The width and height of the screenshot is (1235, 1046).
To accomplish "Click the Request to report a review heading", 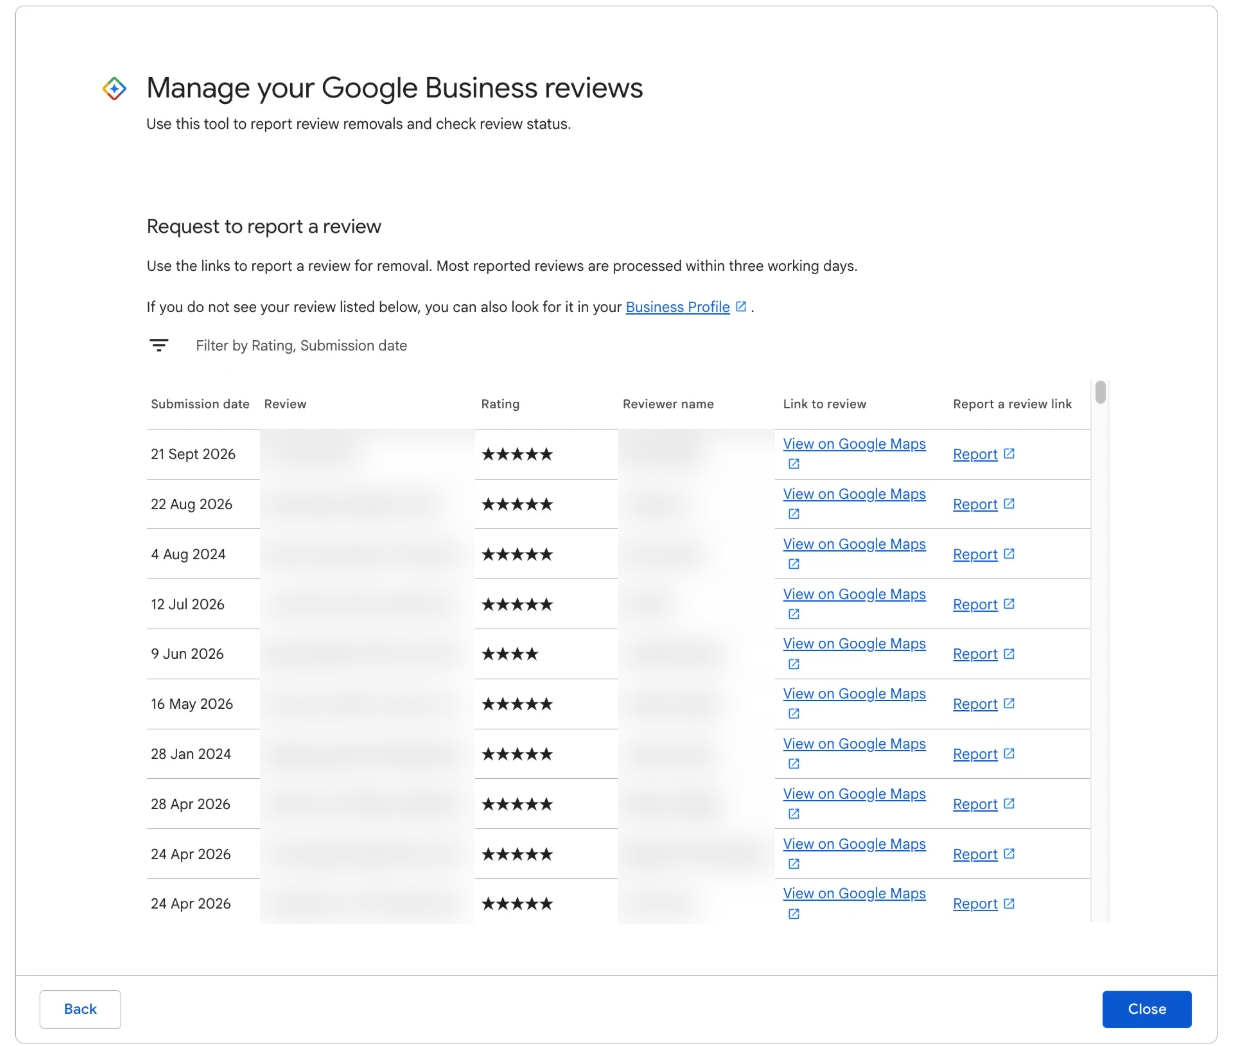I will pyautogui.click(x=264, y=226).
